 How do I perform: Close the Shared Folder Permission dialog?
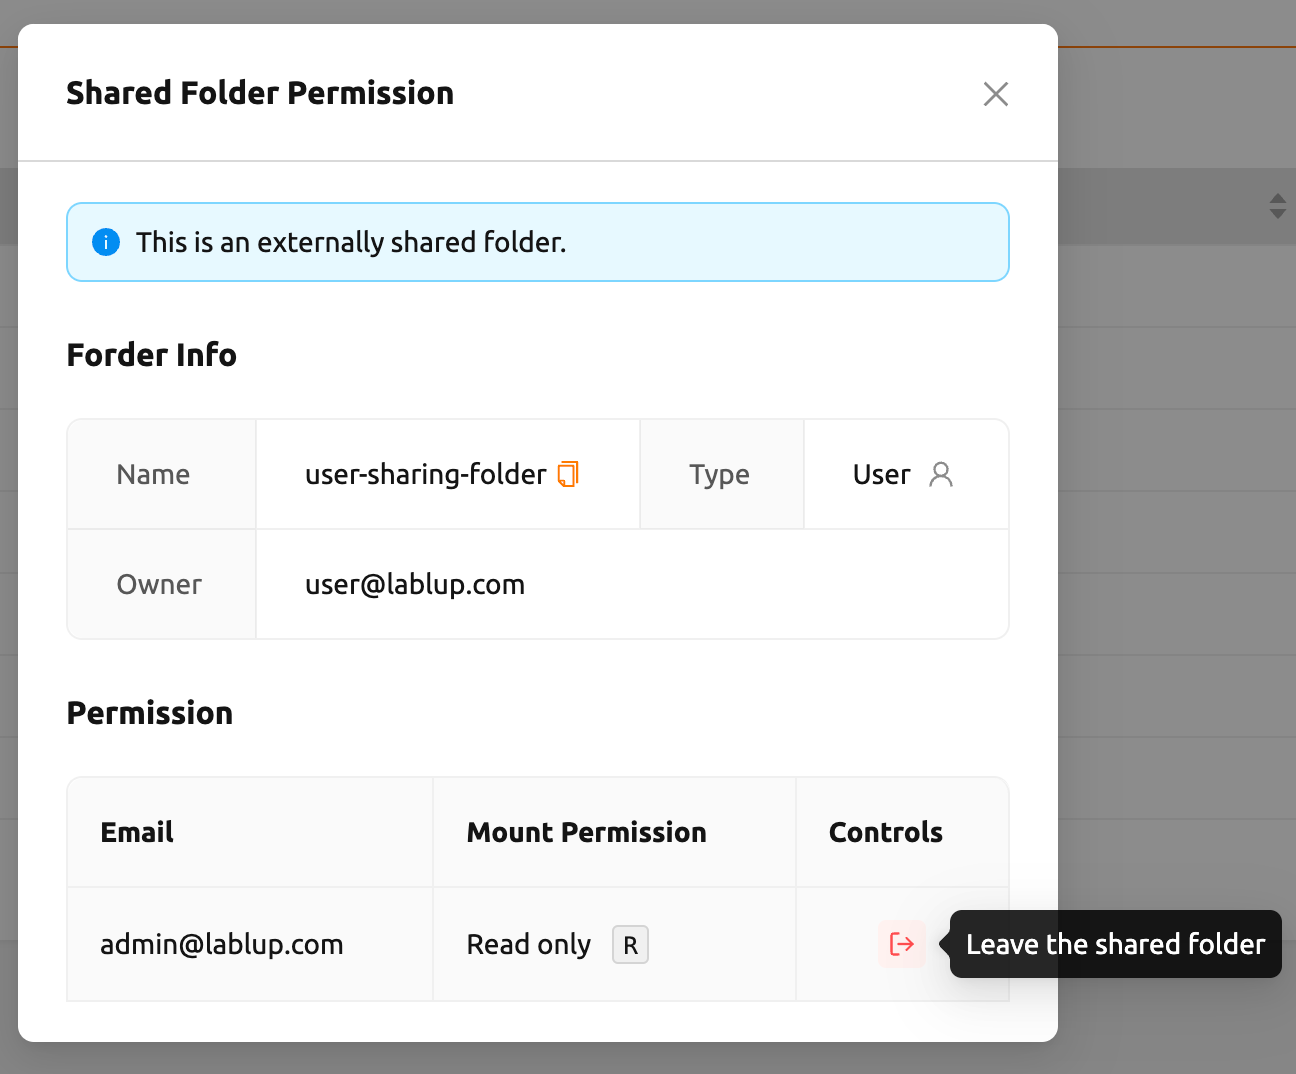(996, 94)
